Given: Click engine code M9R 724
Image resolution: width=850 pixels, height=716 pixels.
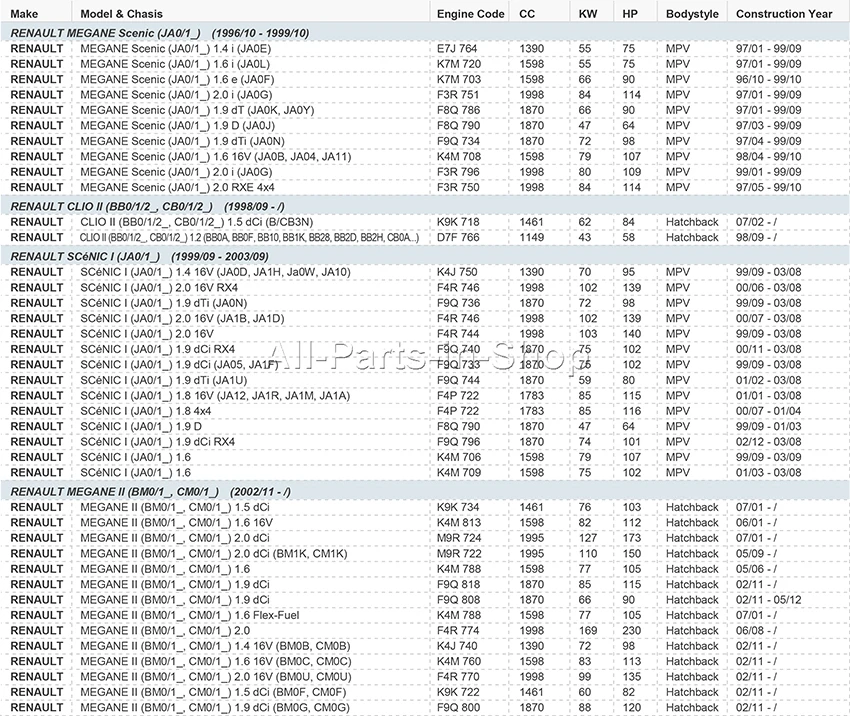Looking at the screenshot, I should pyautogui.click(x=459, y=538).
